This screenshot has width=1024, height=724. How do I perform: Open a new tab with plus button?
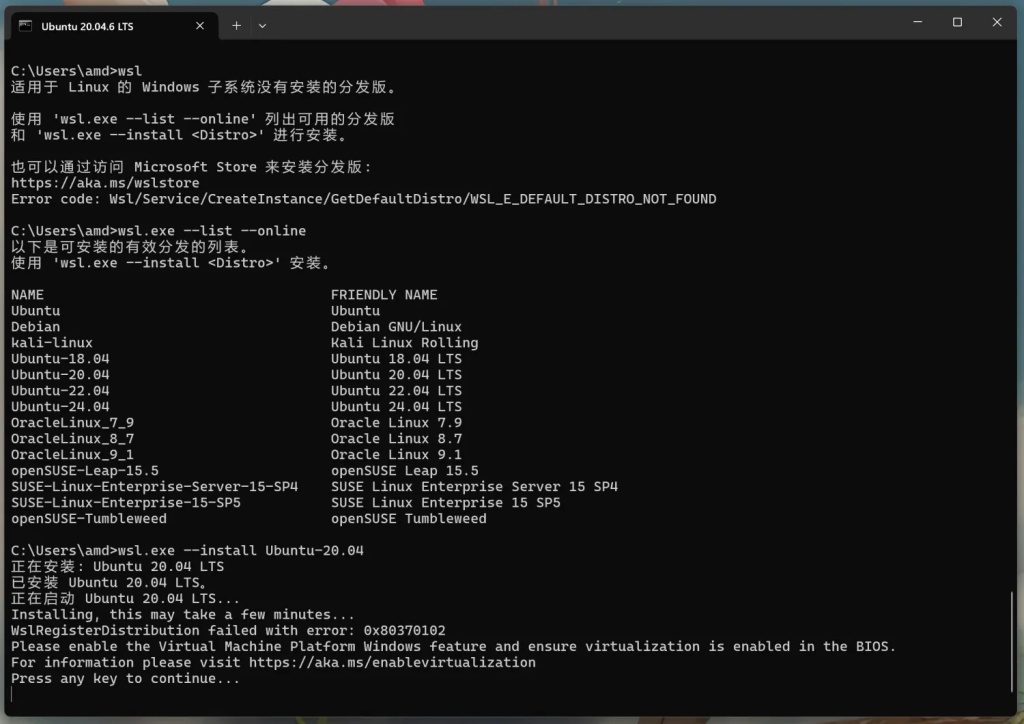coord(236,26)
